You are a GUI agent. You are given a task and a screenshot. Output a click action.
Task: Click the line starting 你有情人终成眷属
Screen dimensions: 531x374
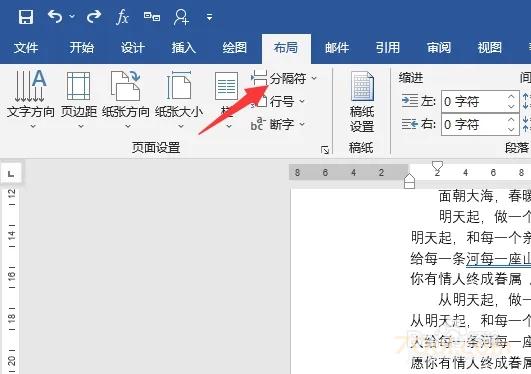[470, 280]
